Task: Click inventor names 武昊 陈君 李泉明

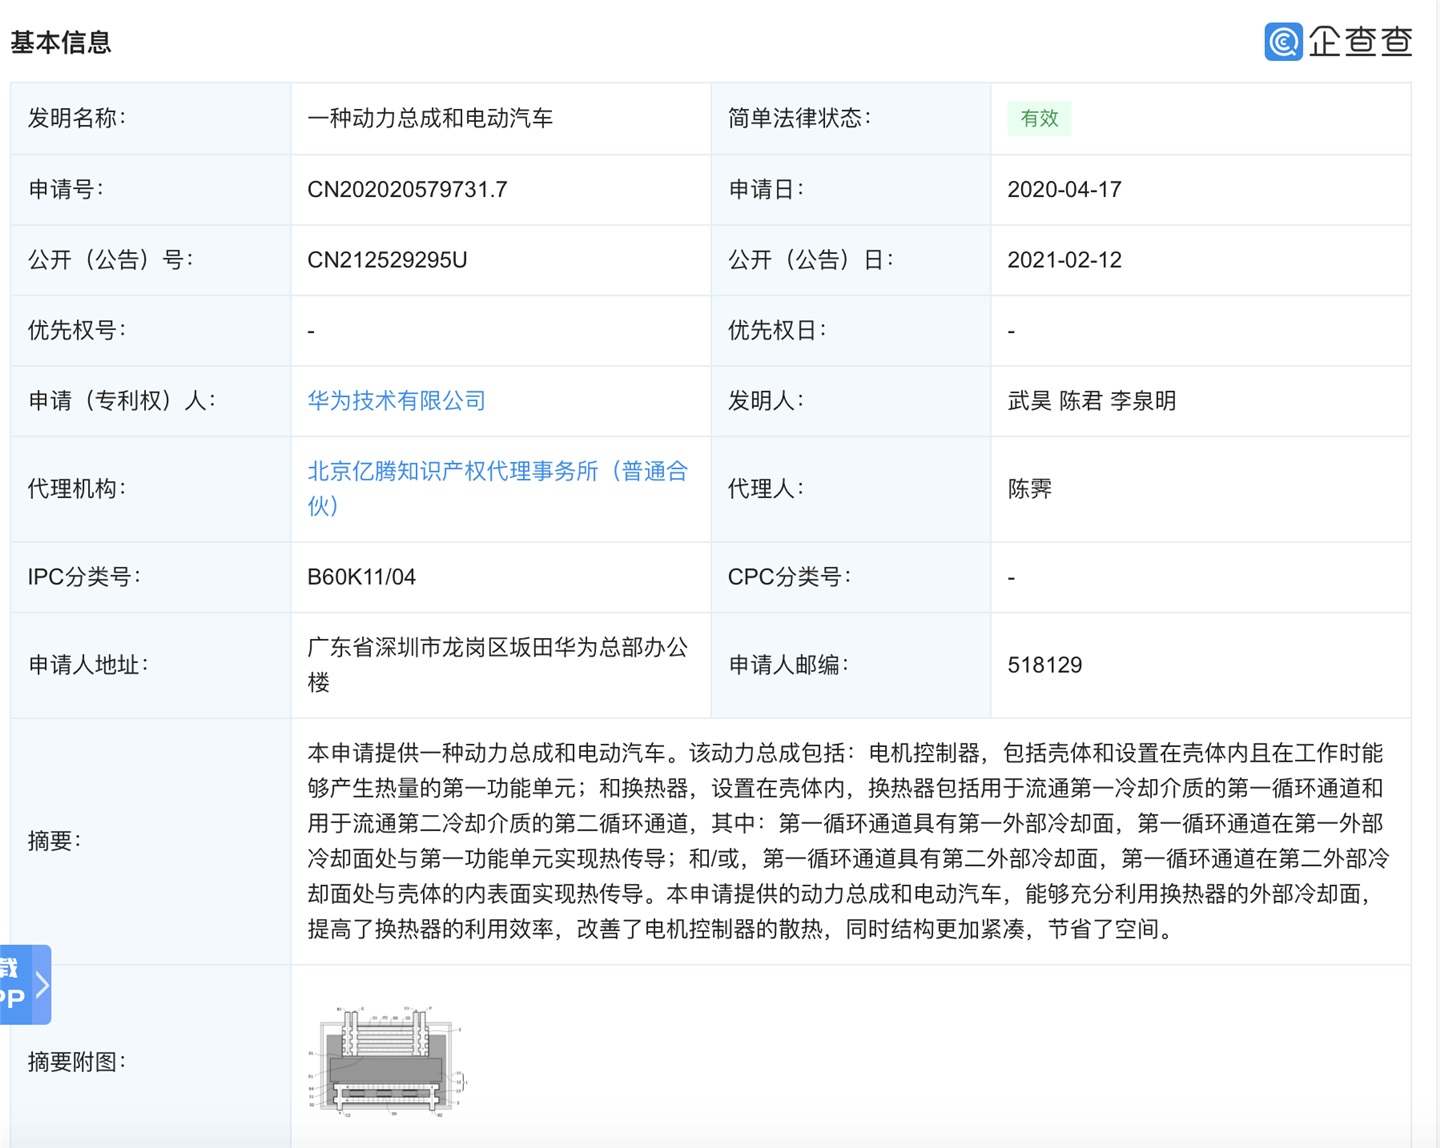Action: (1092, 401)
